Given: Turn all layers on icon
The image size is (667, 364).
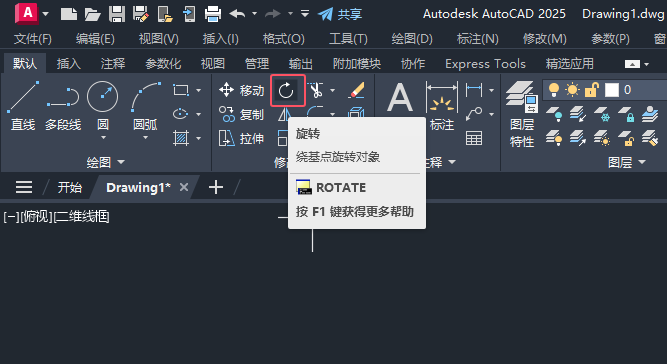Looking at the screenshot, I should pos(554,138).
